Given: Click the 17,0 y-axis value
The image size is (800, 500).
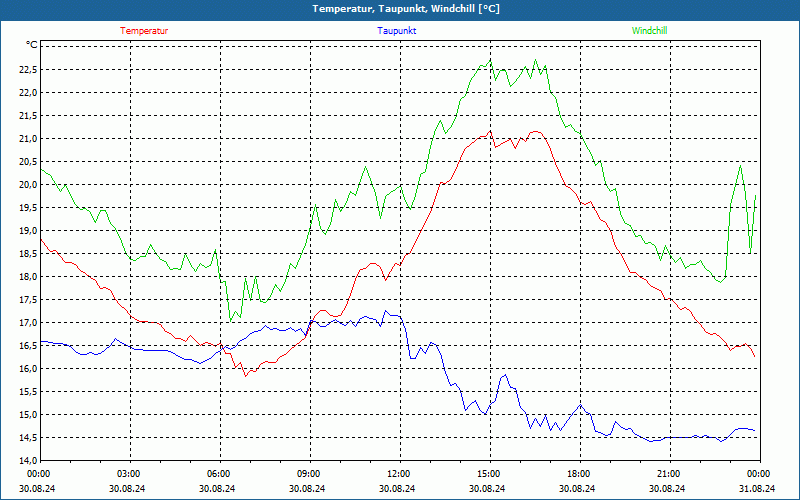Looking at the screenshot, I should coord(28,322).
